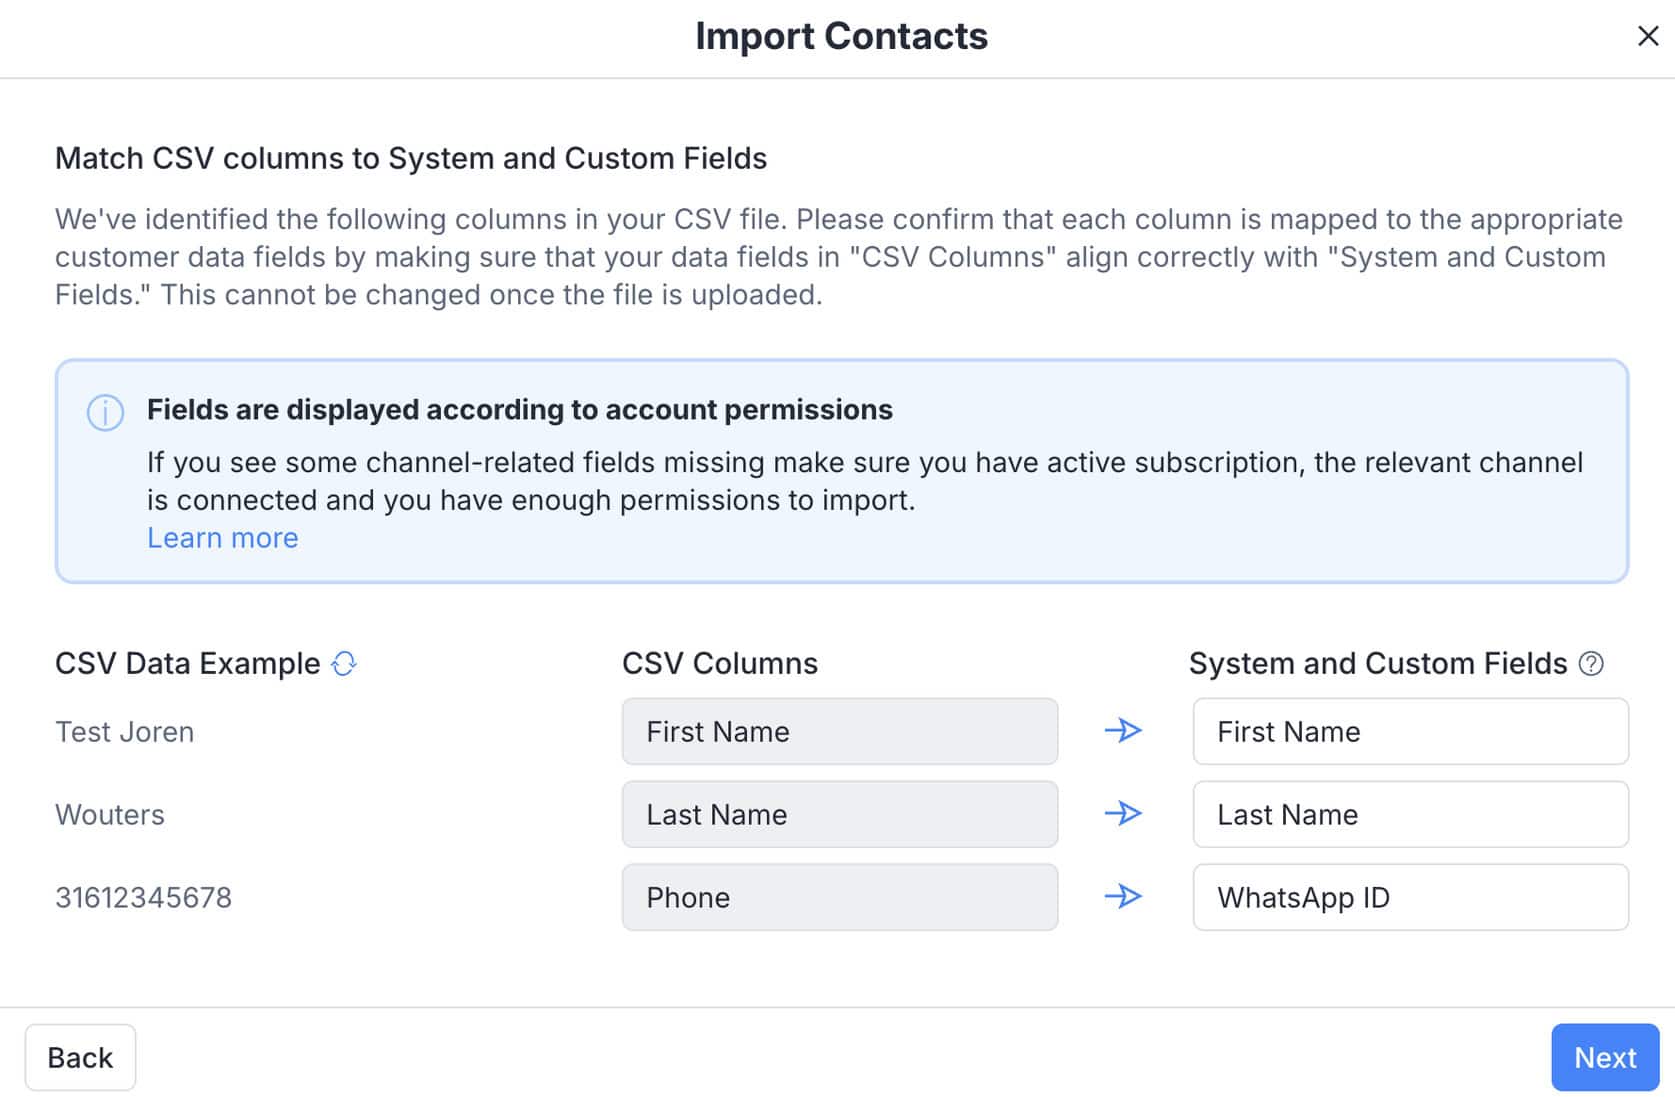The width and height of the screenshot is (1675, 1097).
Task: Click the First Name CSV column field
Action: tap(839, 731)
